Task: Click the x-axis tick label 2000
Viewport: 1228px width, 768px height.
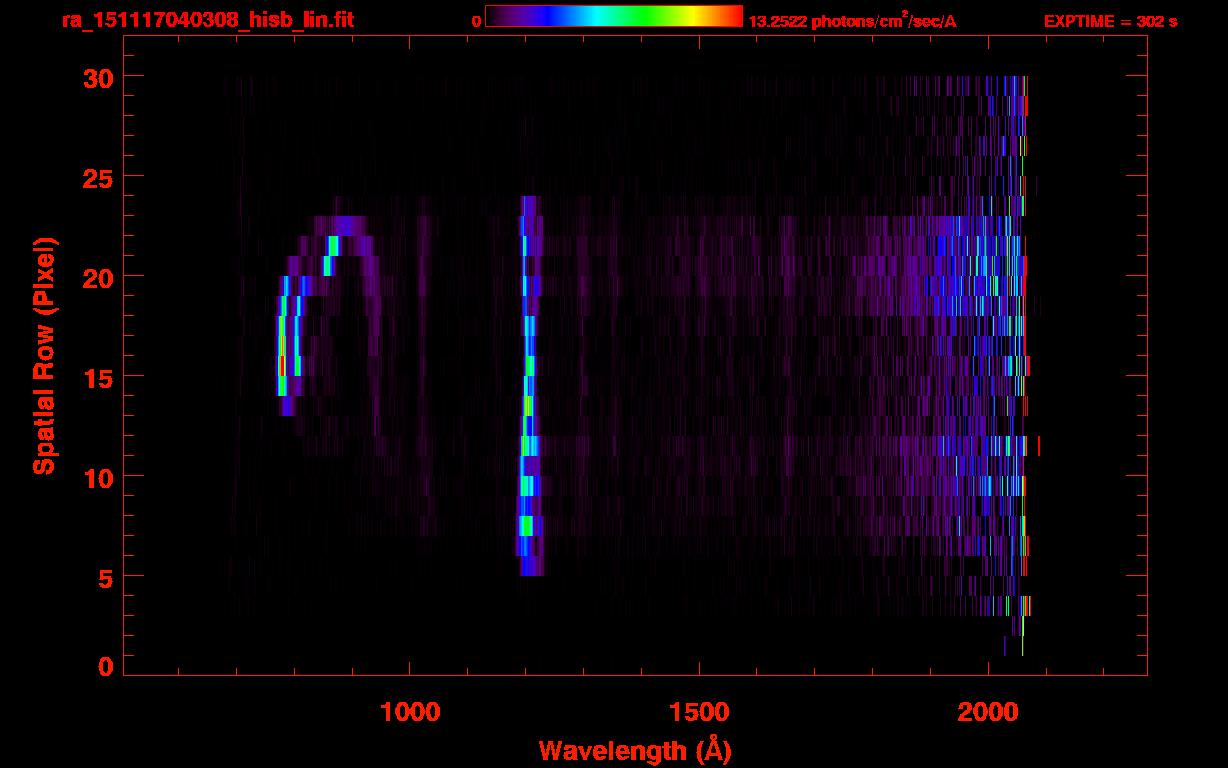Action: click(988, 712)
